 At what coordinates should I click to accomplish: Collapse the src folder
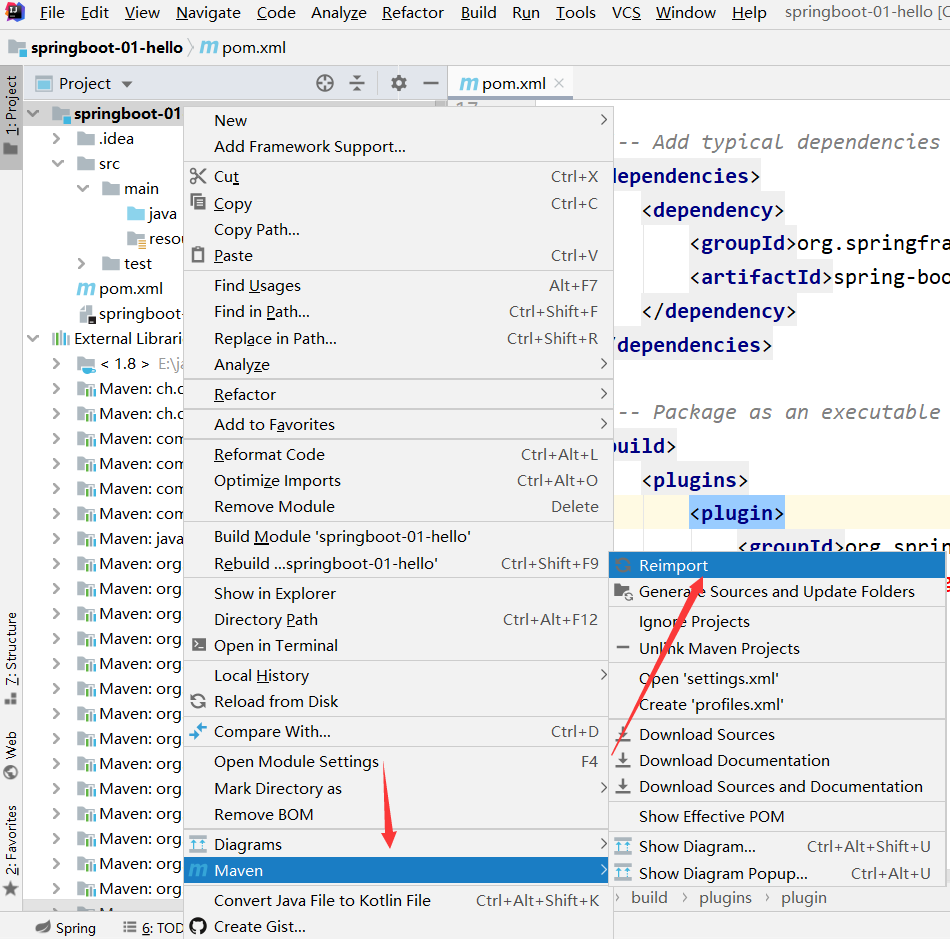tap(58, 164)
